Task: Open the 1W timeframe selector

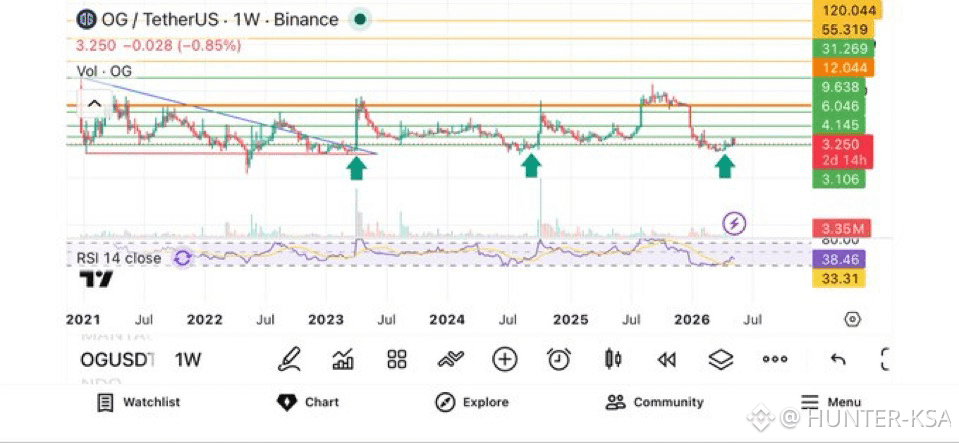Action: coord(188,360)
